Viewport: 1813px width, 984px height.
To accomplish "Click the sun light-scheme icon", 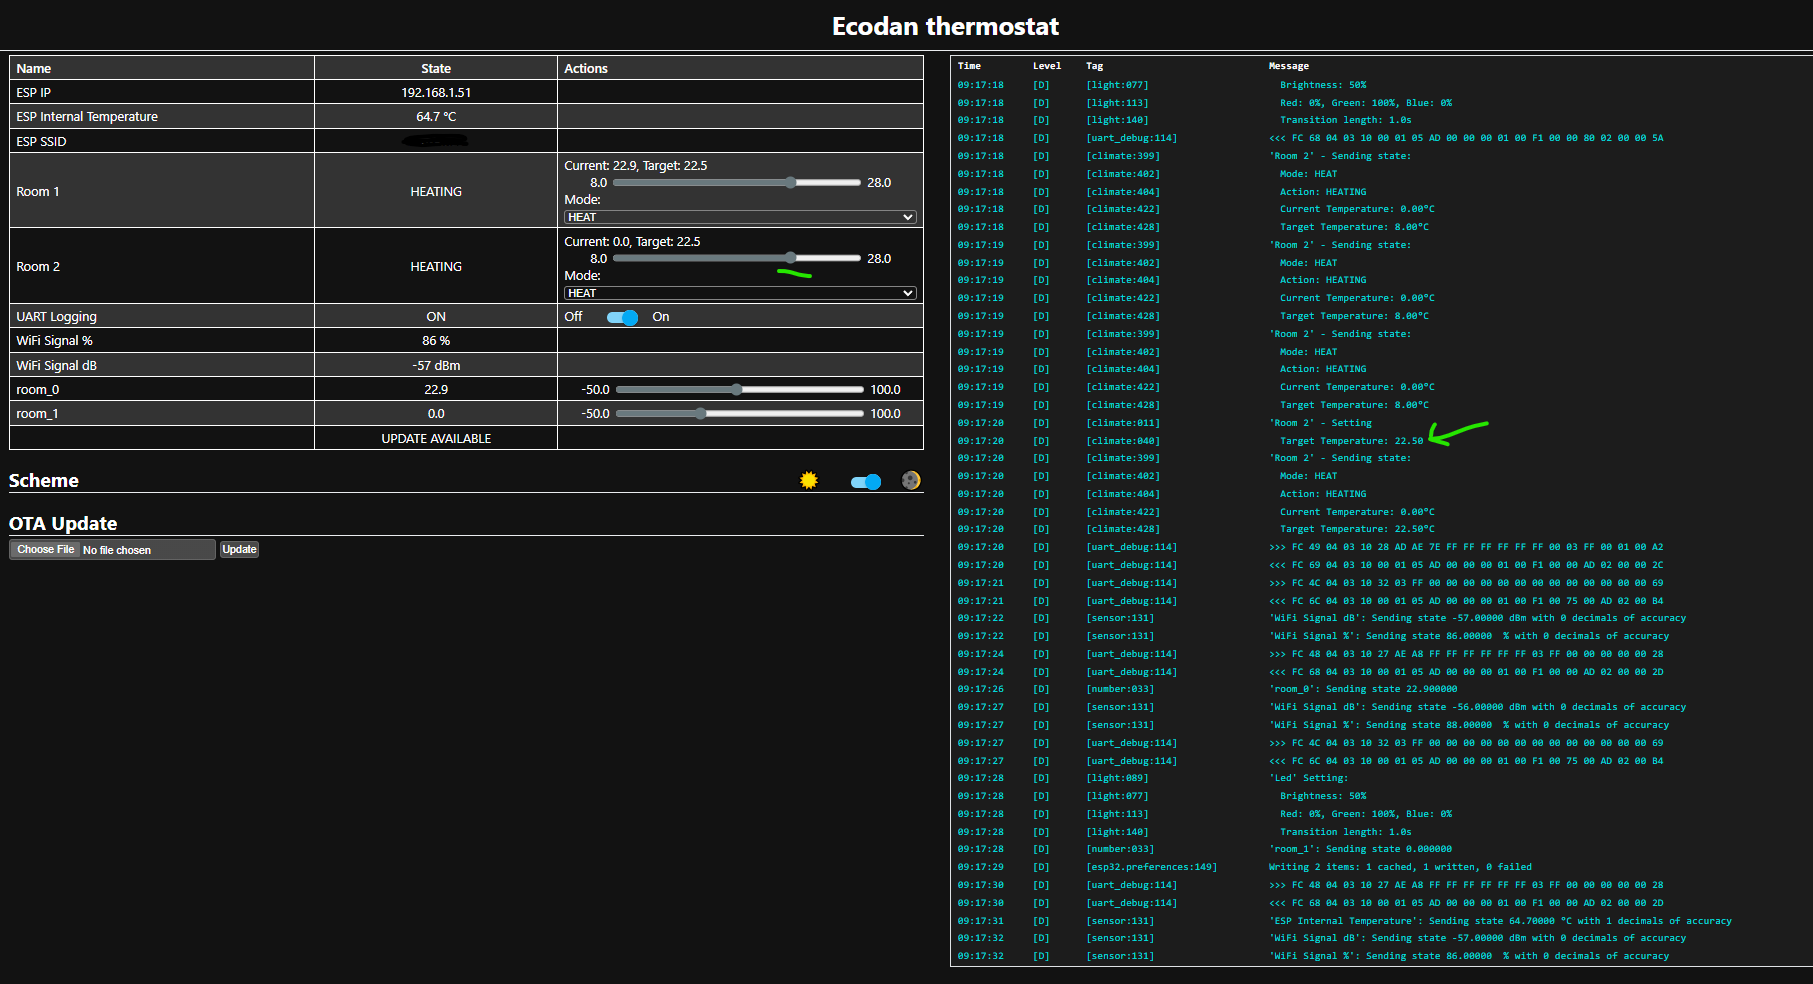I will tap(809, 481).
